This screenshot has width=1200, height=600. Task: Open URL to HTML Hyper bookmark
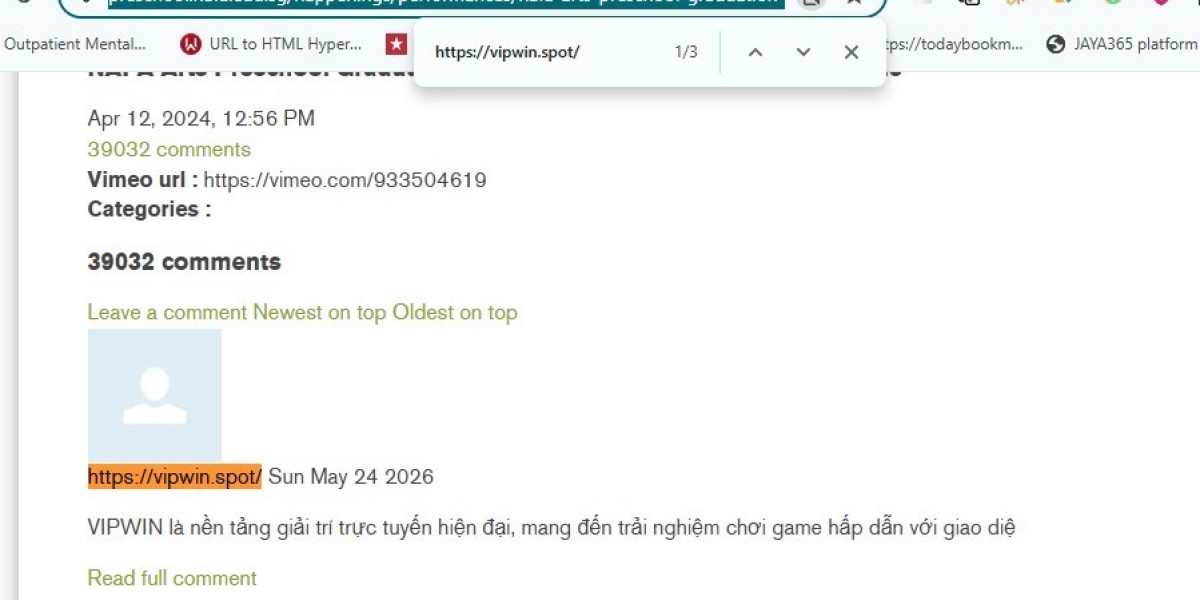tap(271, 44)
